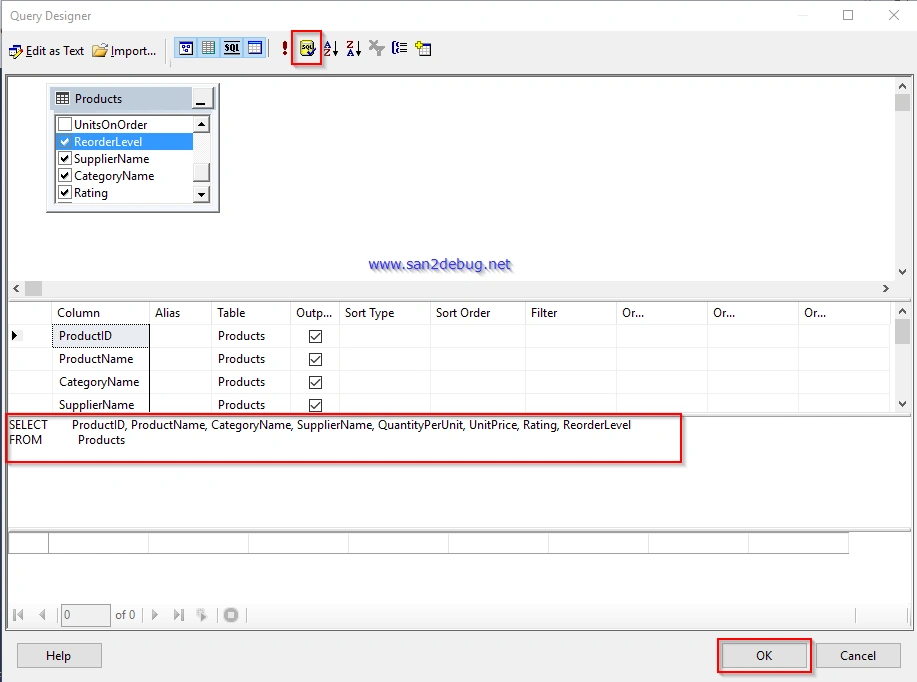The image size is (917, 682).
Task: Open the Edit as Text option
Action: (x=47, y=51)
